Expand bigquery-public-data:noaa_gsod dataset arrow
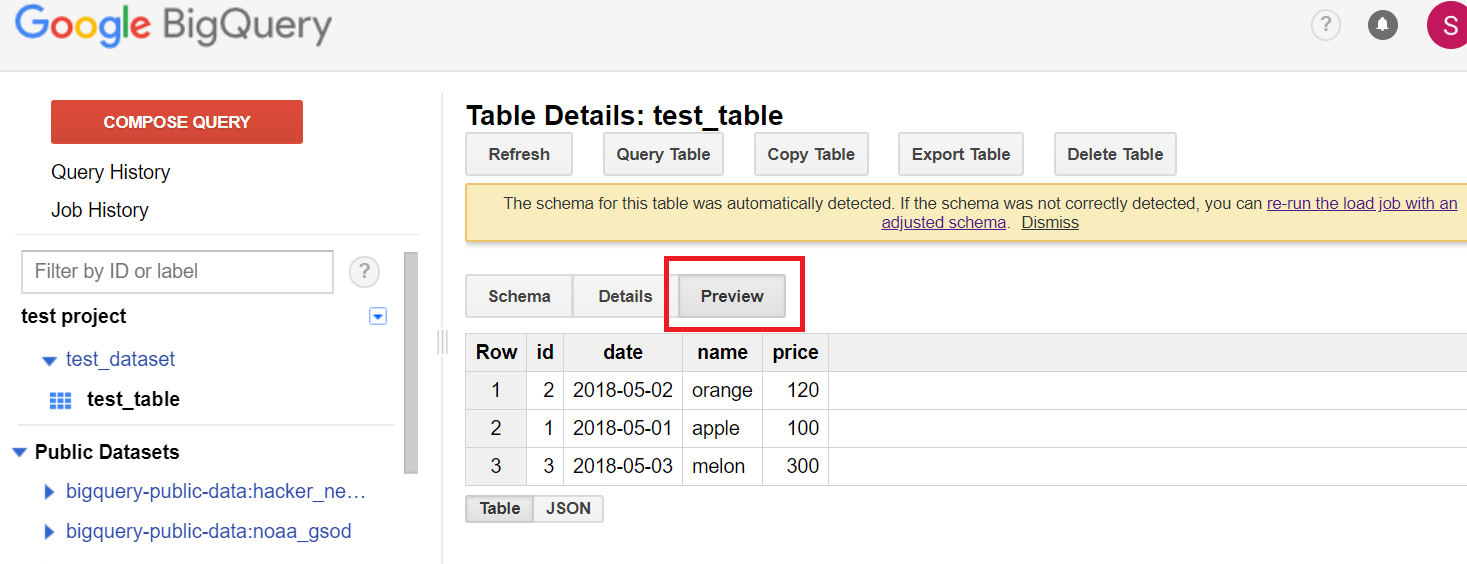 tap(50, 532)
